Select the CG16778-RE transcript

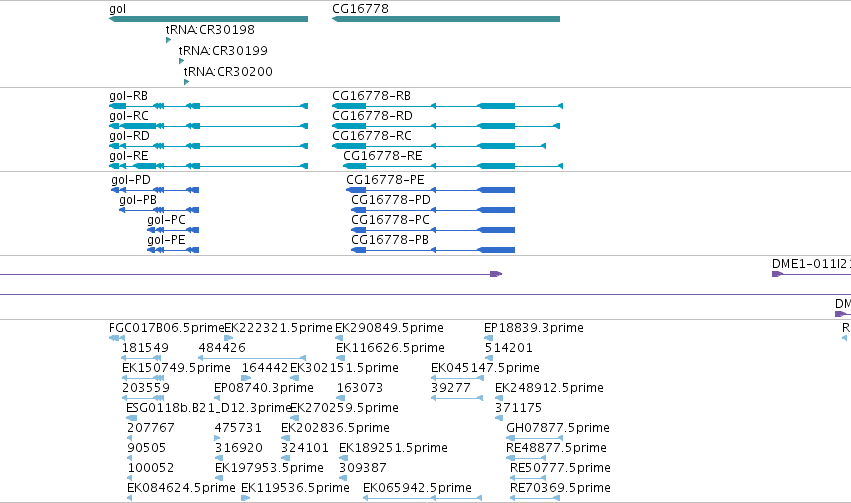coord(453,166)
